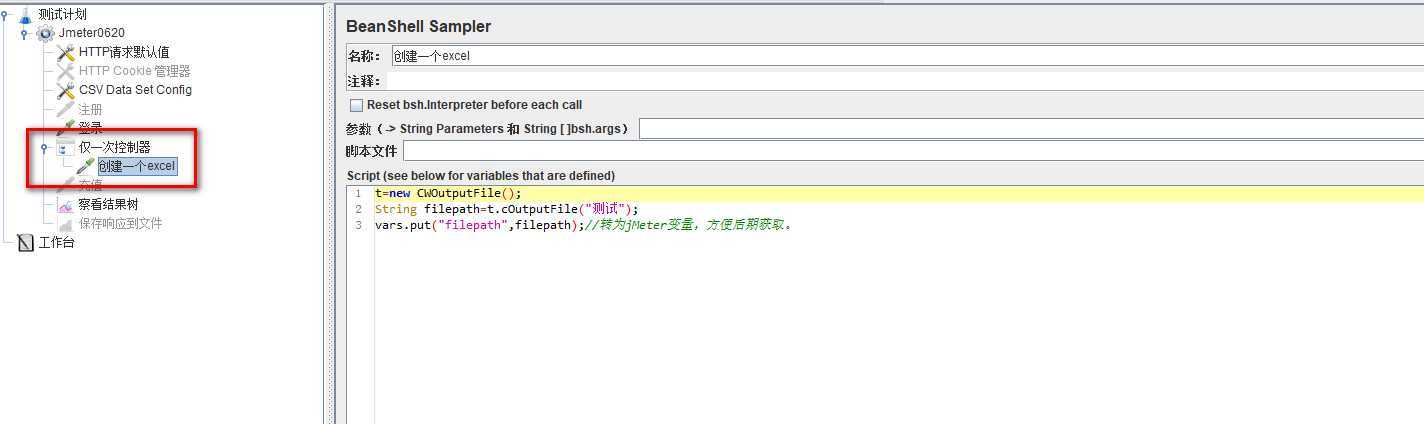The height and width of the screenshot is (424, 1424).
Task: Click the 名称 name input field
Action: pyautogui.click(x=907, y=56)
